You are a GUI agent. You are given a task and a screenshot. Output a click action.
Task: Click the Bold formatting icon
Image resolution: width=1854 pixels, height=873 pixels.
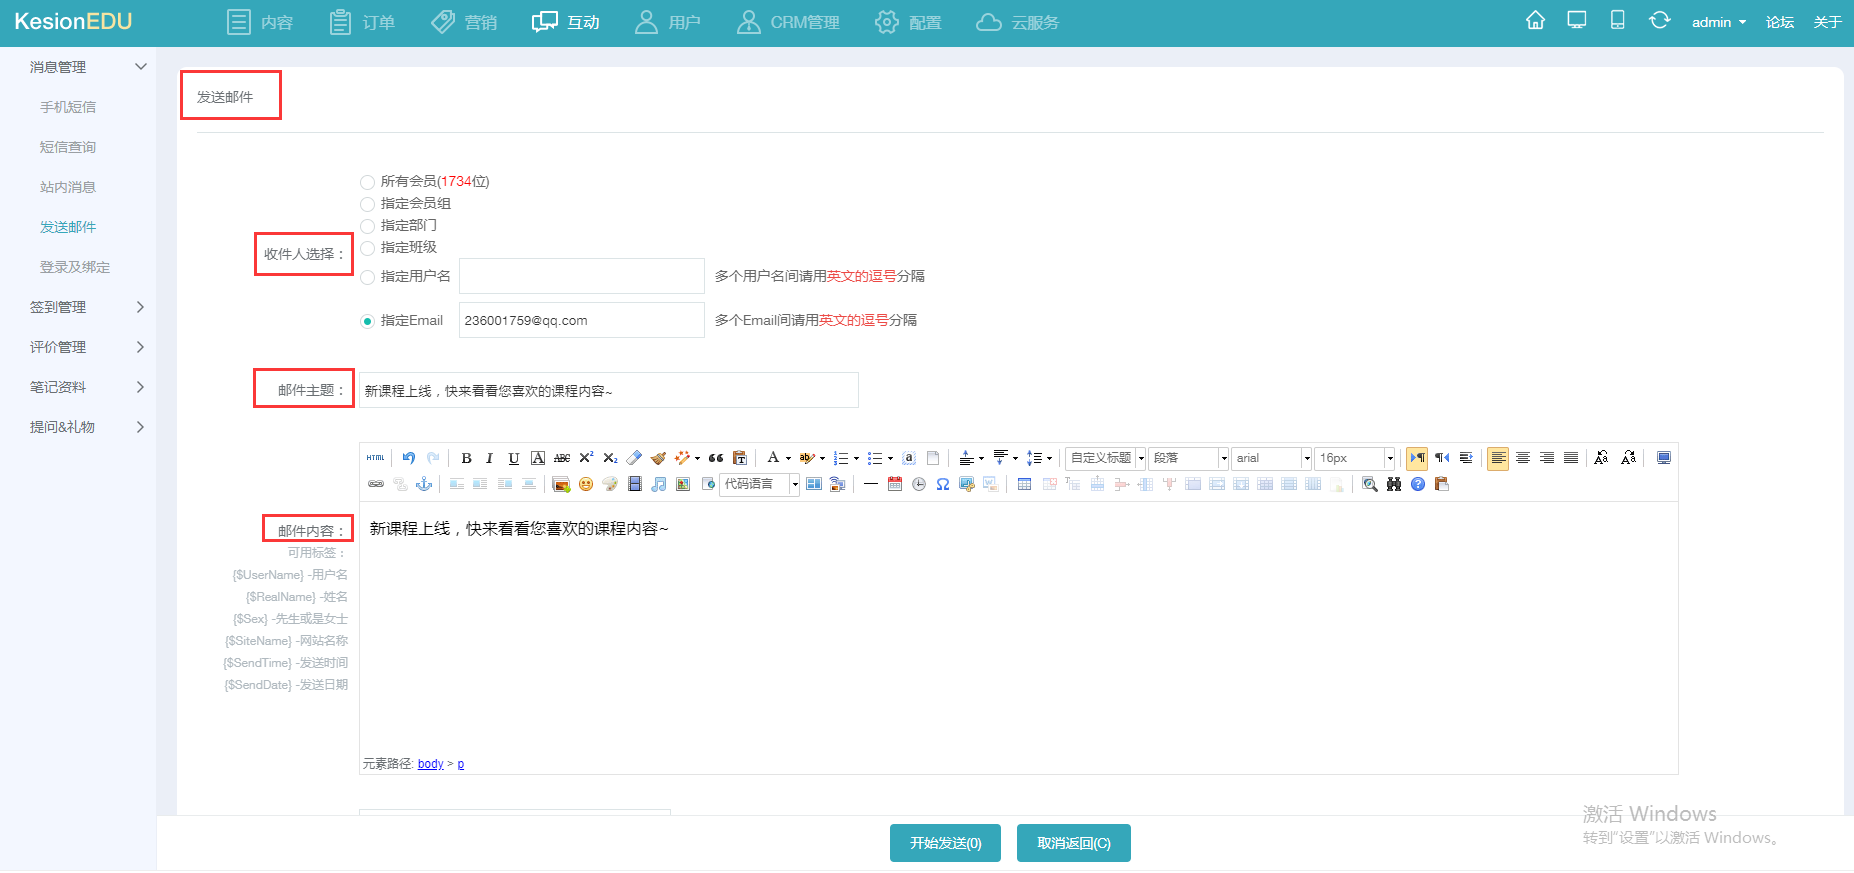click(466, 458)
